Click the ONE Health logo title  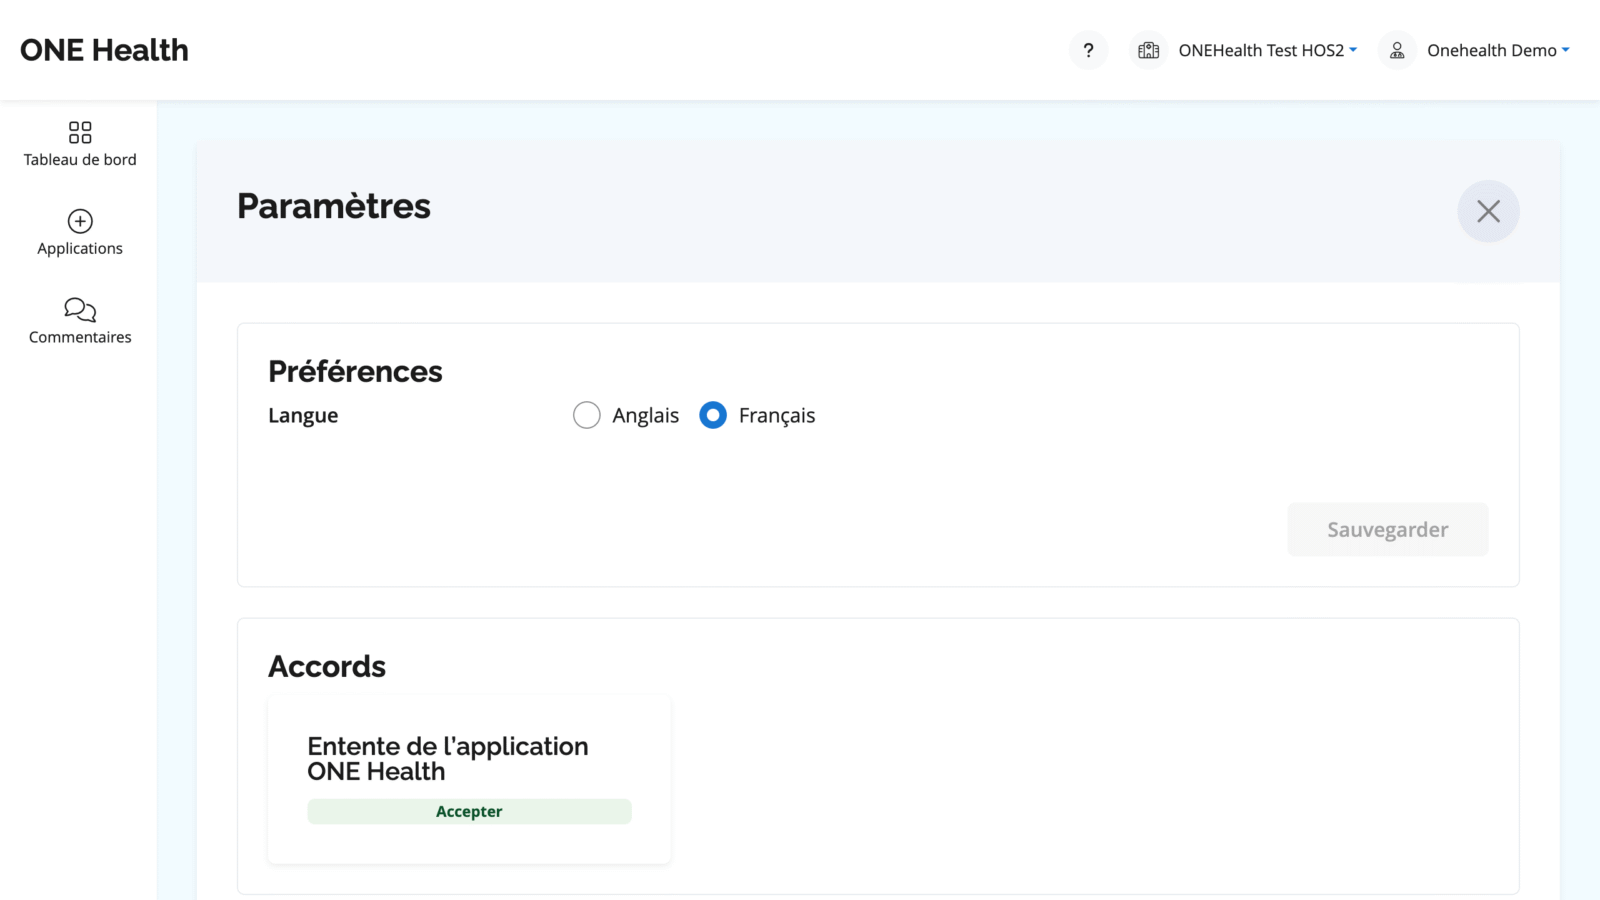pos(104,50)
